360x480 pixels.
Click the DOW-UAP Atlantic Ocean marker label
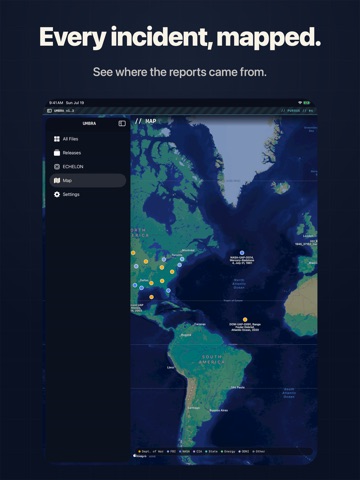(x=245, y=327)
